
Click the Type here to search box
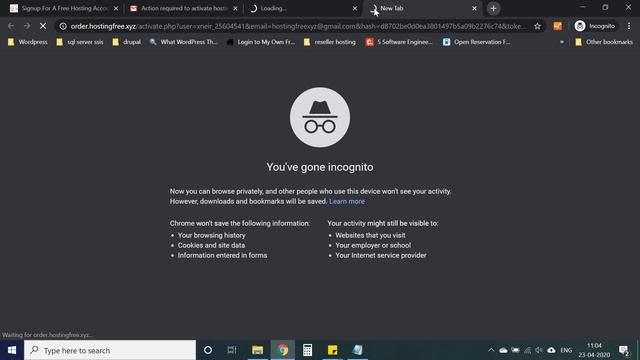[x=110, y=350]
